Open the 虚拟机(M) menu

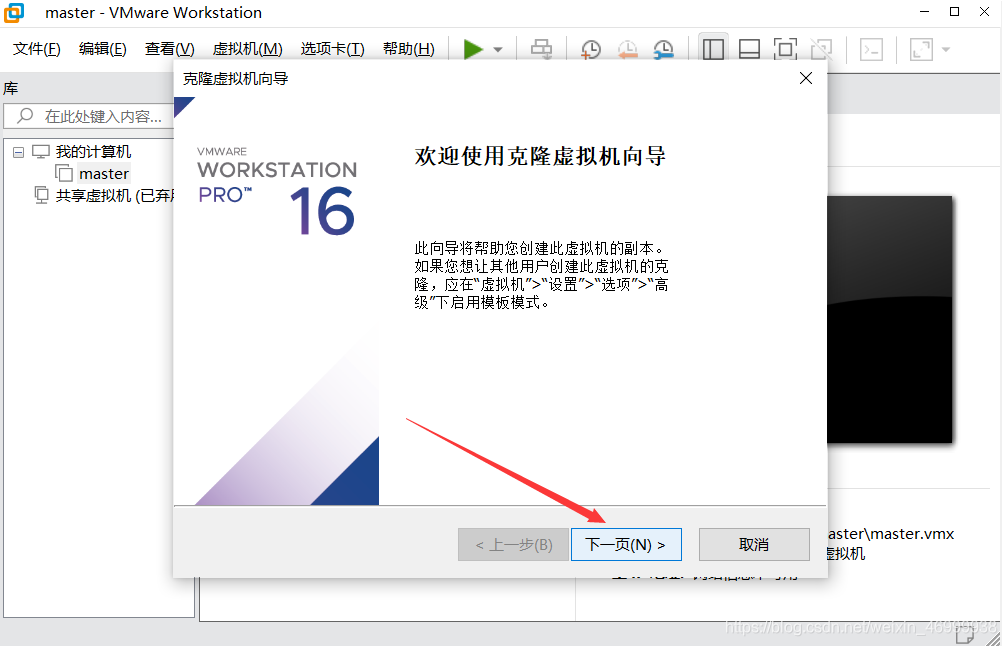(247, 47)
